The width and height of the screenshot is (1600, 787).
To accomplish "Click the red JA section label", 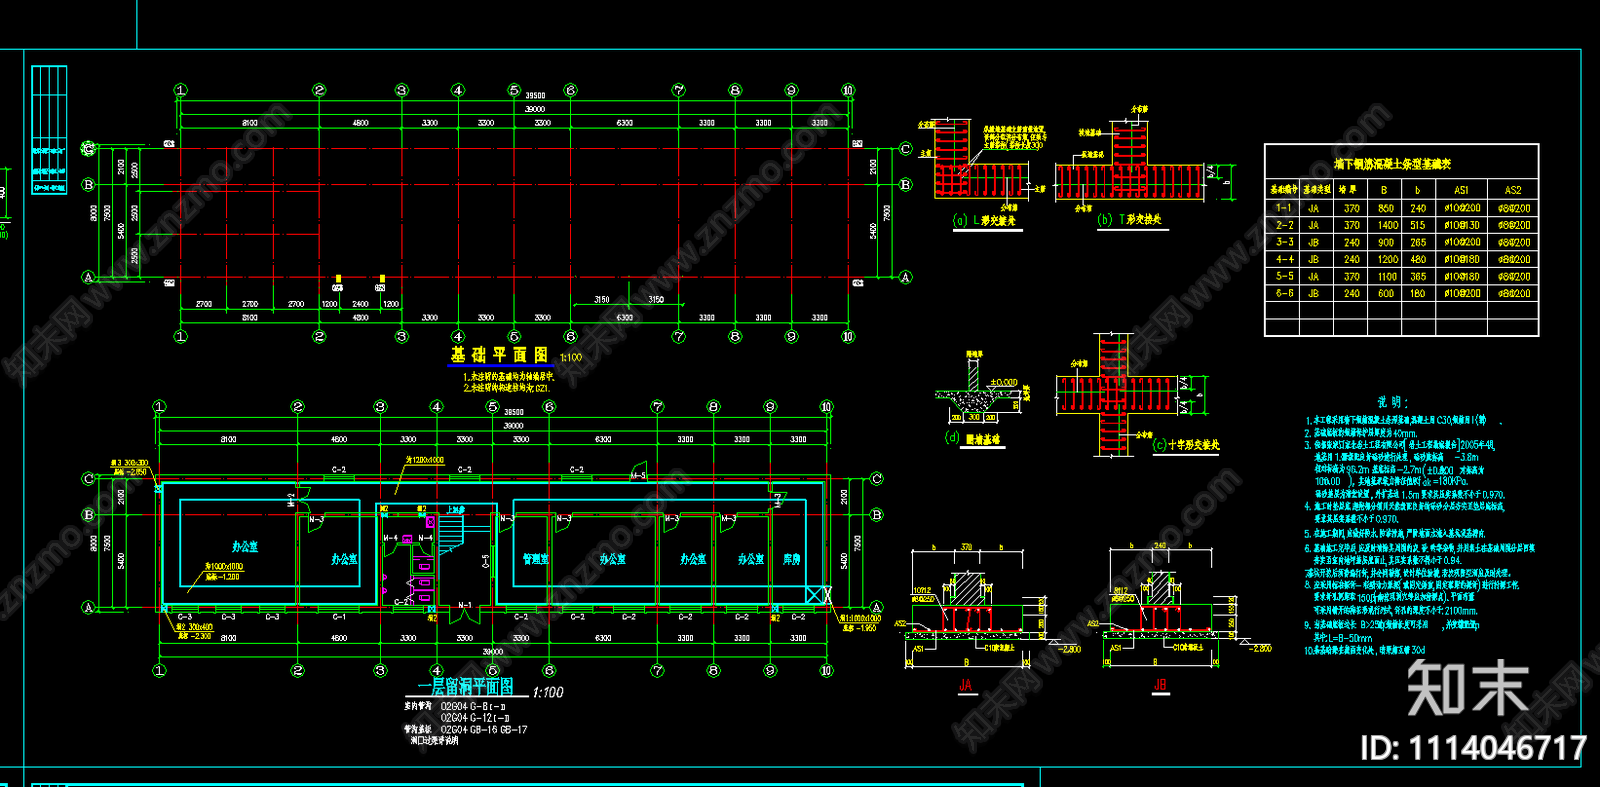I will click(965, 686).
